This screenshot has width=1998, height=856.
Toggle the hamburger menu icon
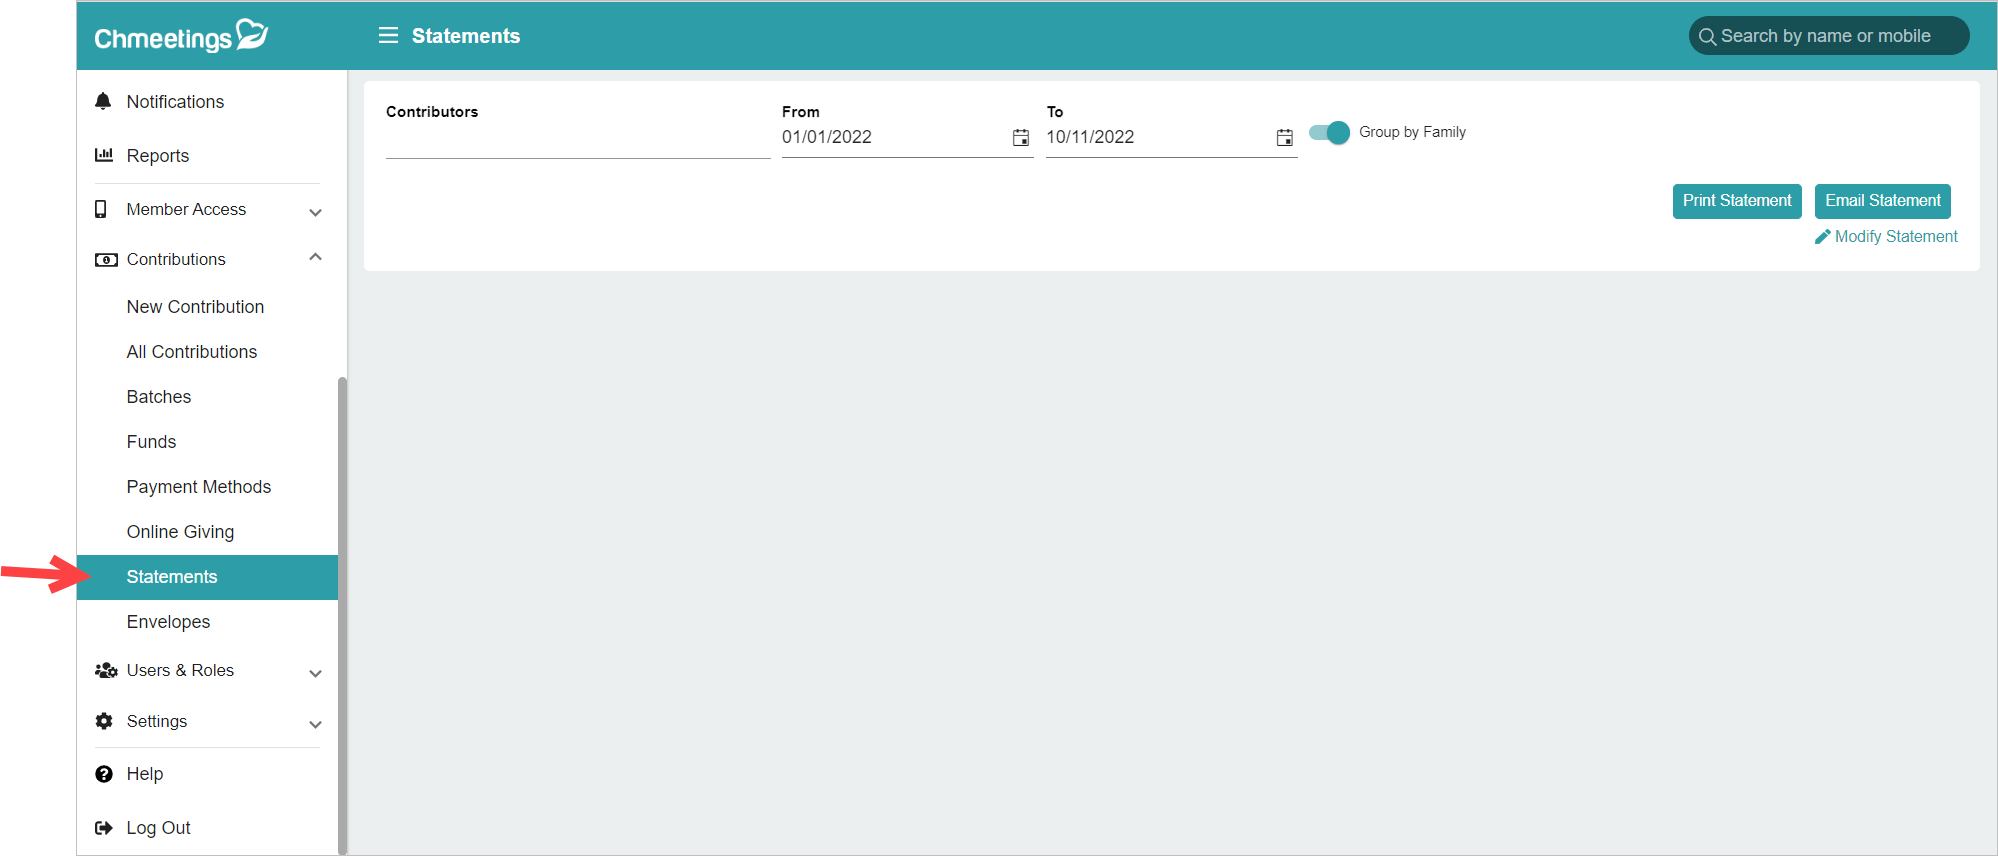coord(388,36)
